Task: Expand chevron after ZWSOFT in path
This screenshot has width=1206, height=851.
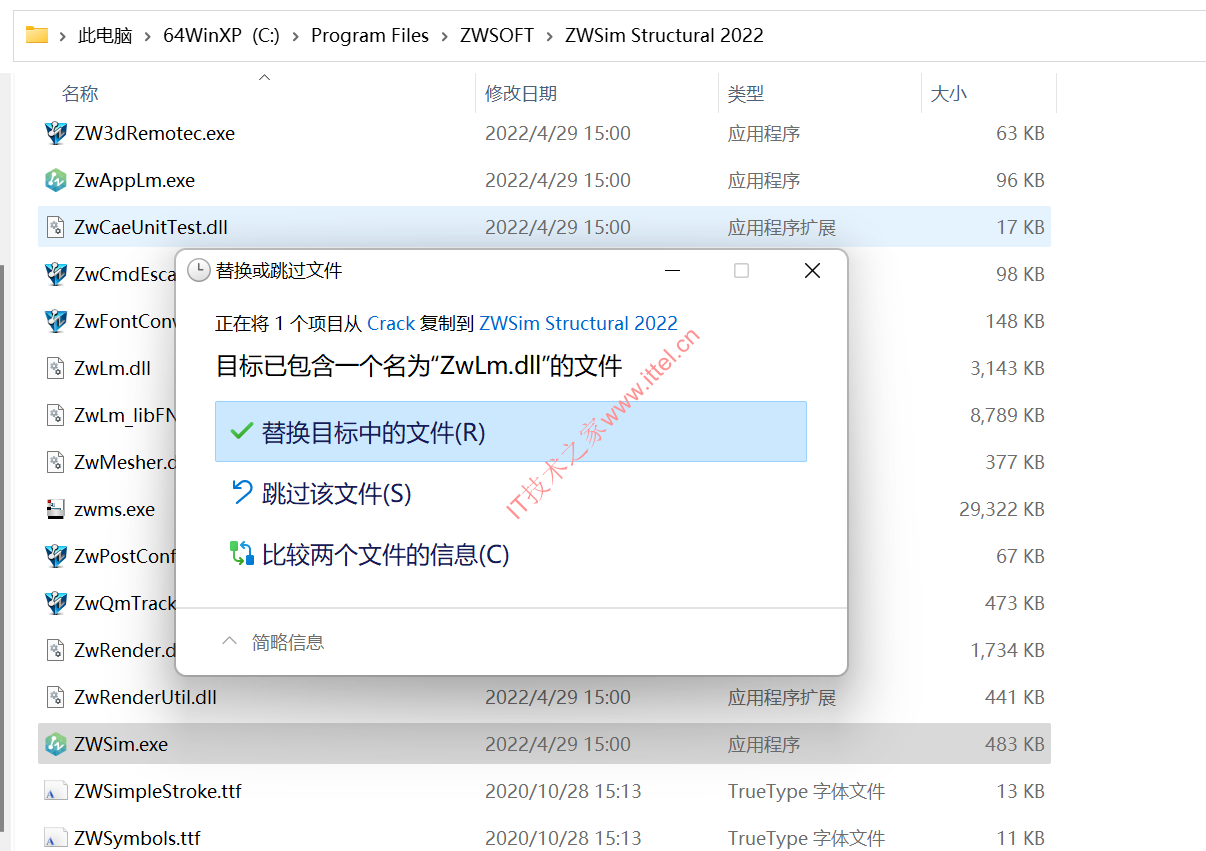Action: pos(549,36)
